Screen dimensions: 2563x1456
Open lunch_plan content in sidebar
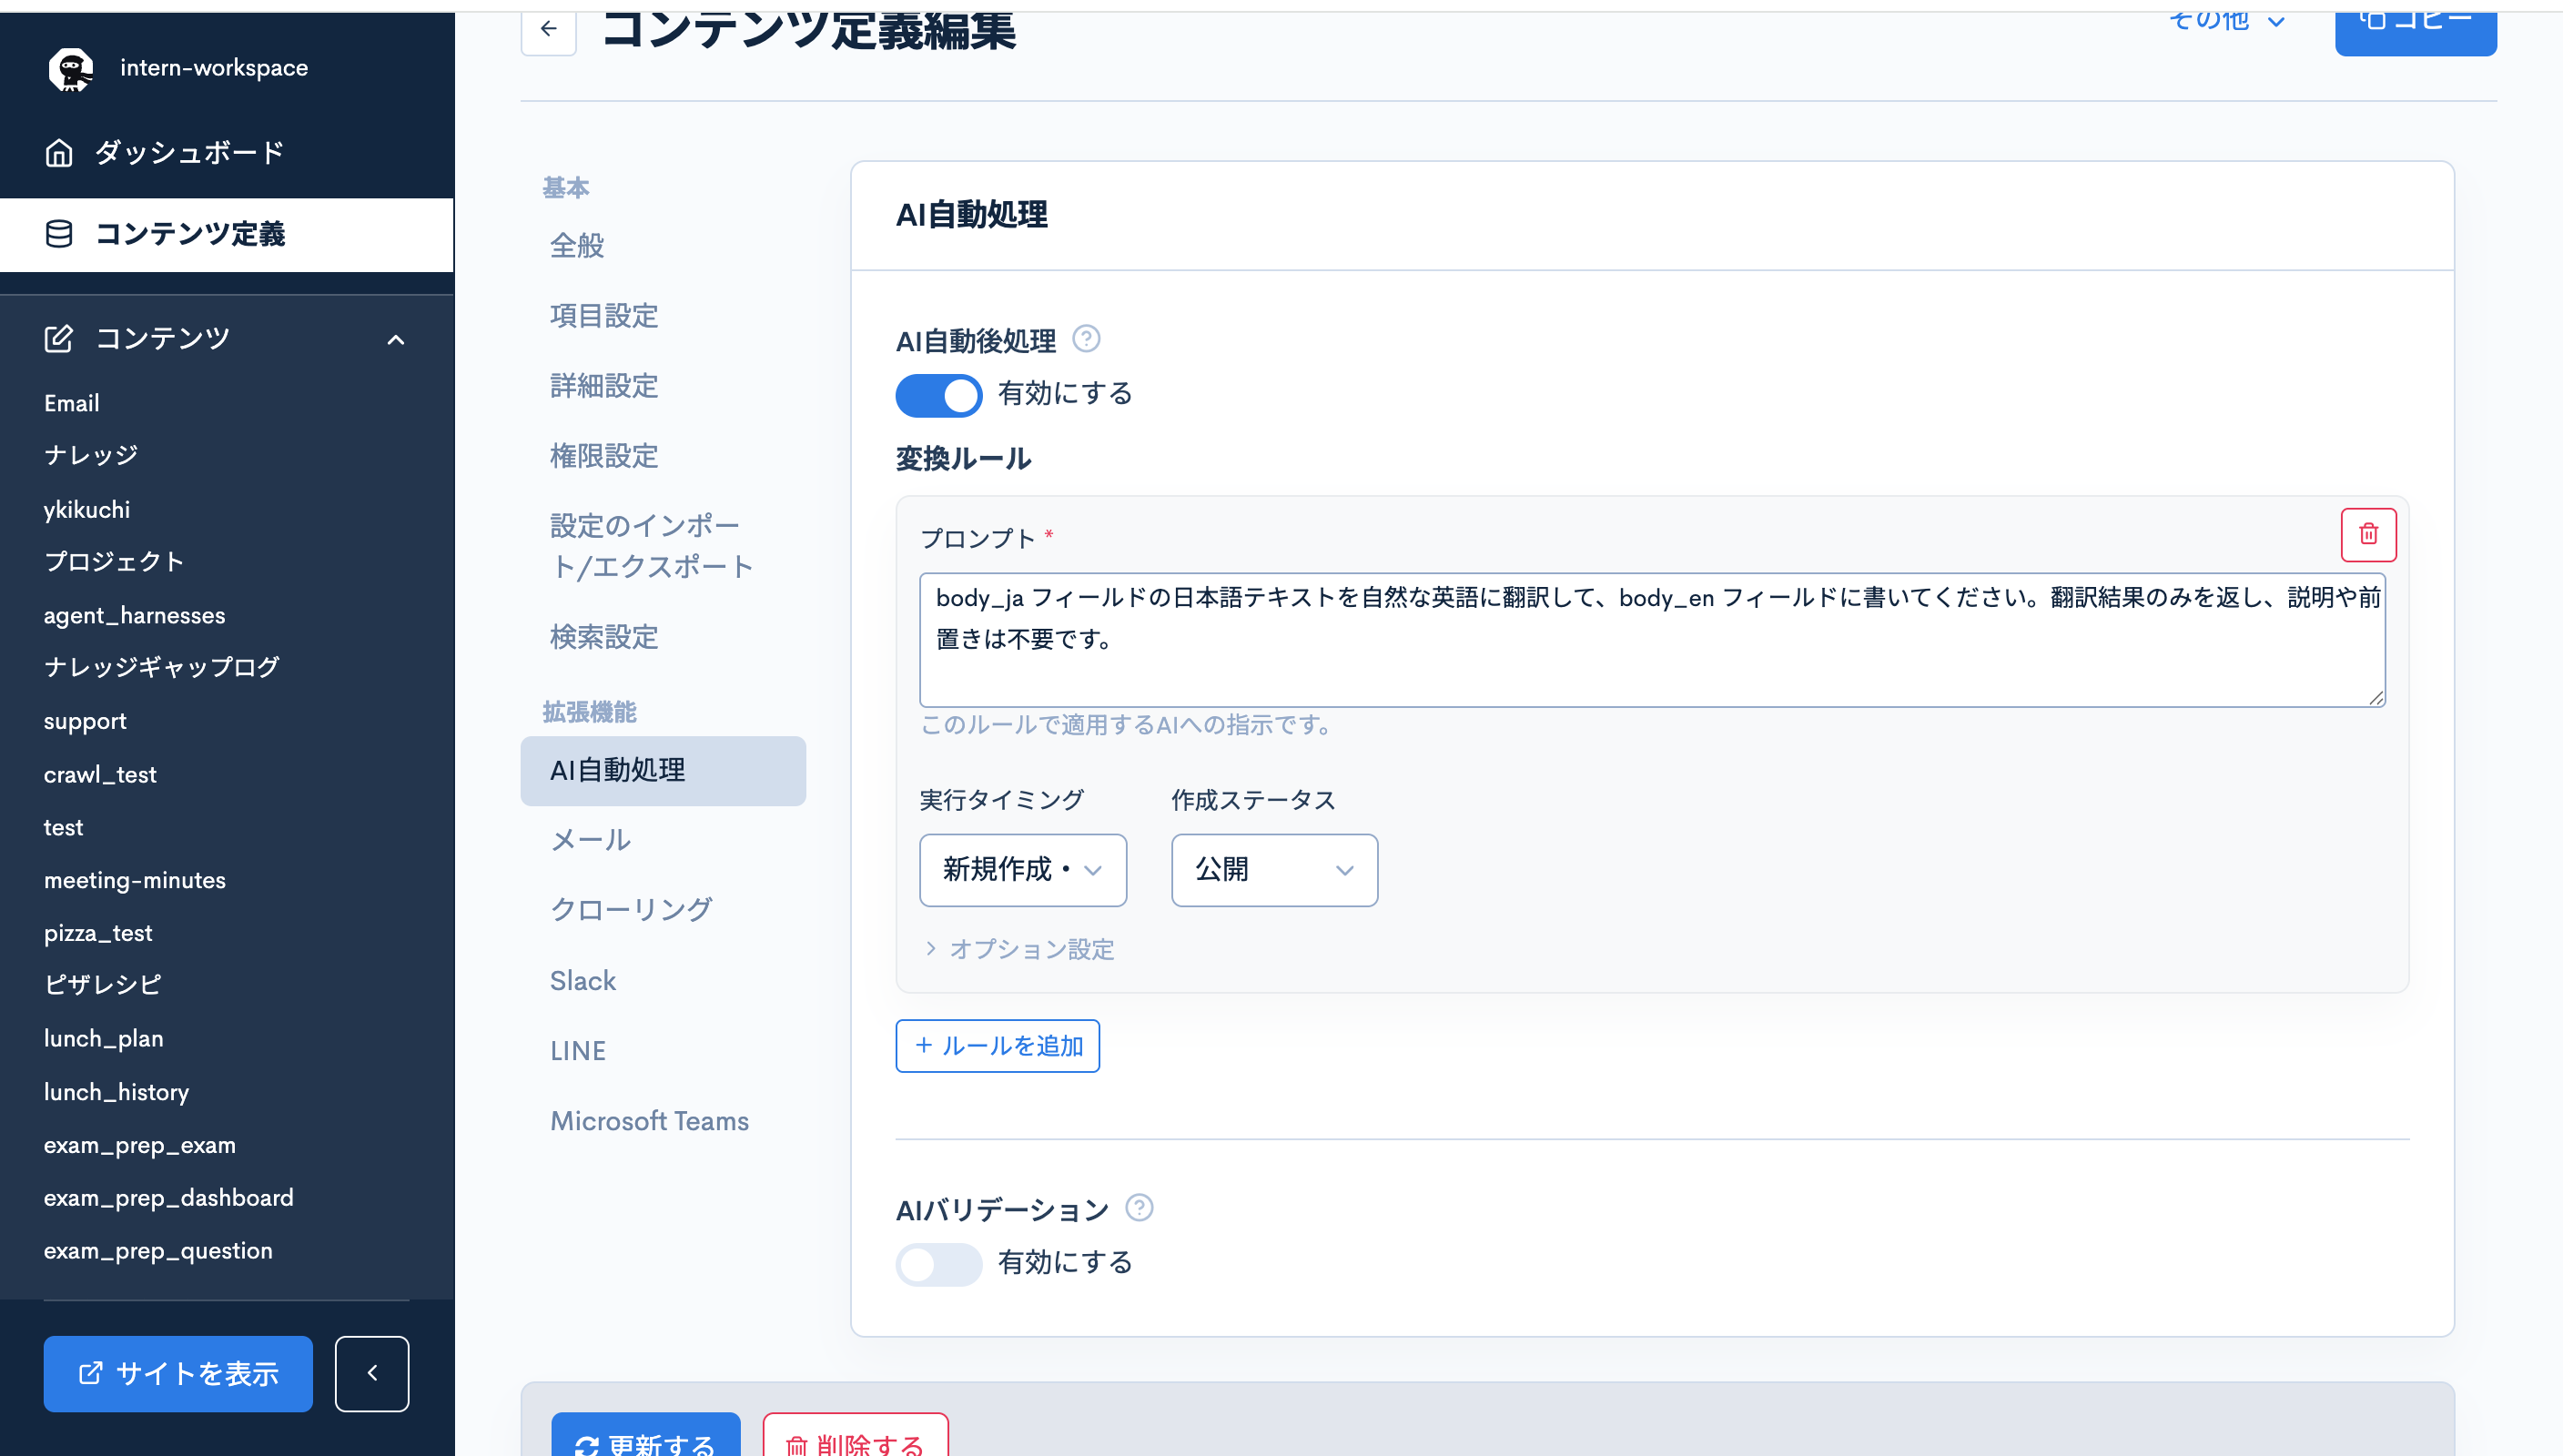point(103,1038)
